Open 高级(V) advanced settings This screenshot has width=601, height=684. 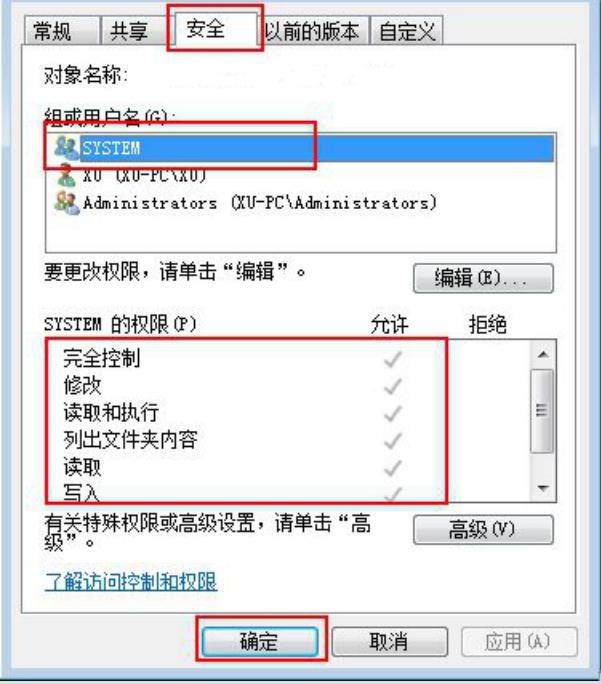point(483,530)
